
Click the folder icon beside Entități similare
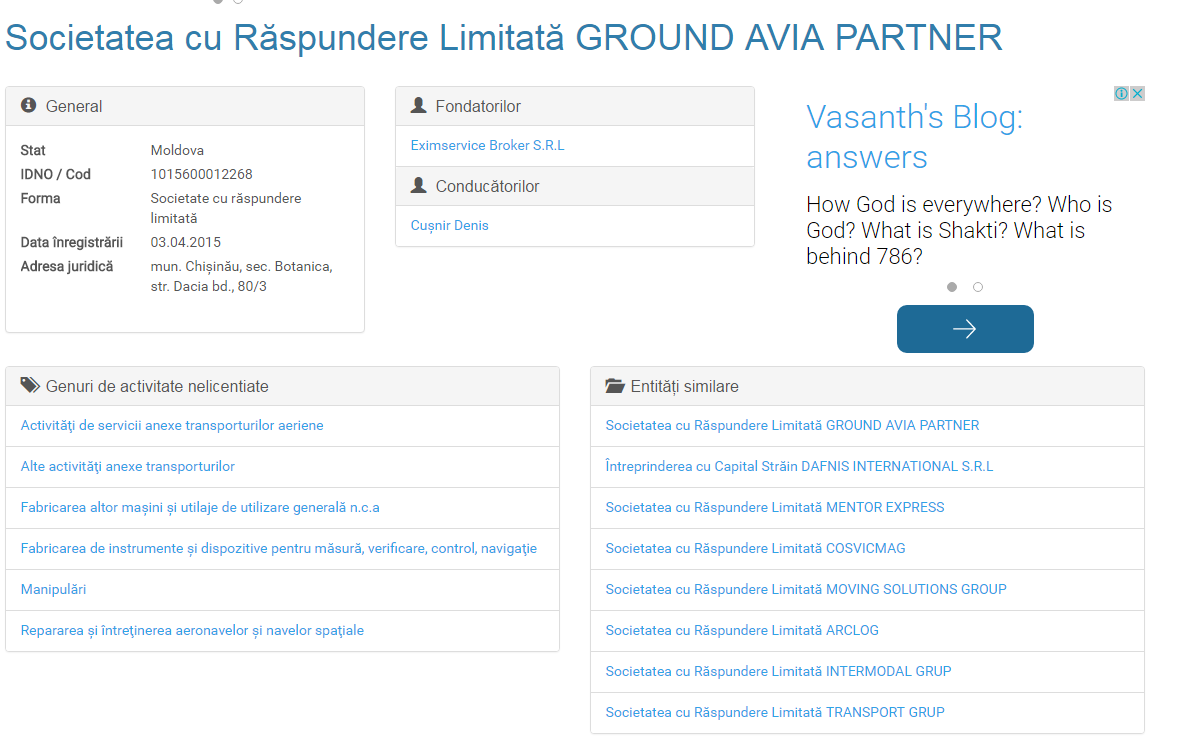pos(614,386)
